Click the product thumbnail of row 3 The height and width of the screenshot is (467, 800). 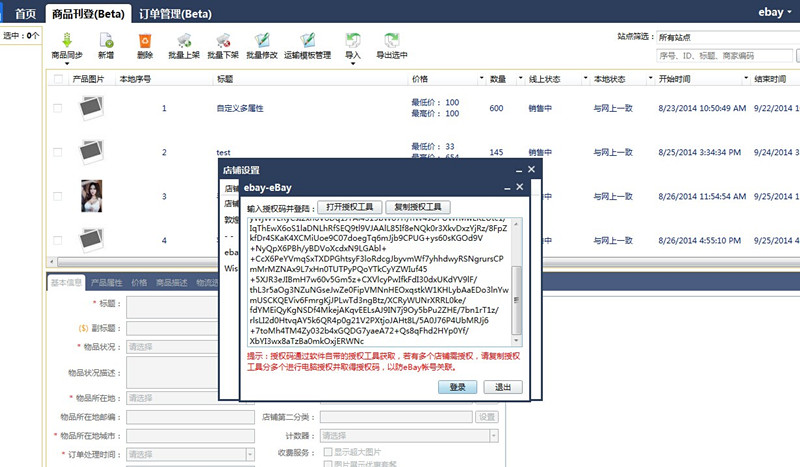(92, 196)
